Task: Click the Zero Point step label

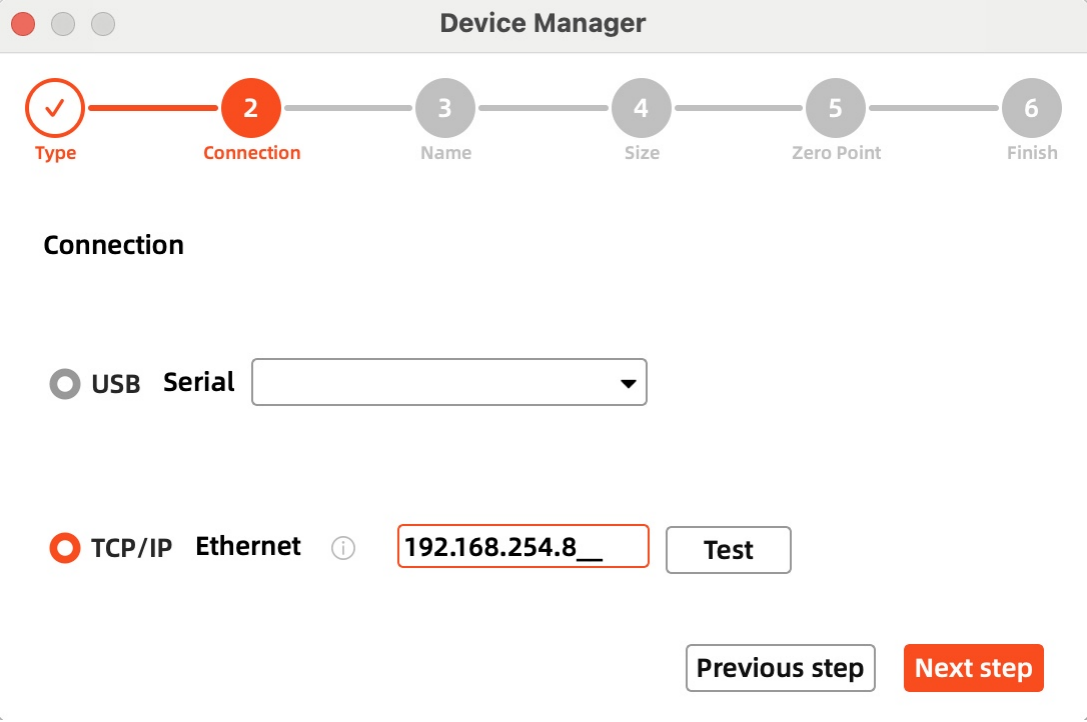Action: (836, 153)
